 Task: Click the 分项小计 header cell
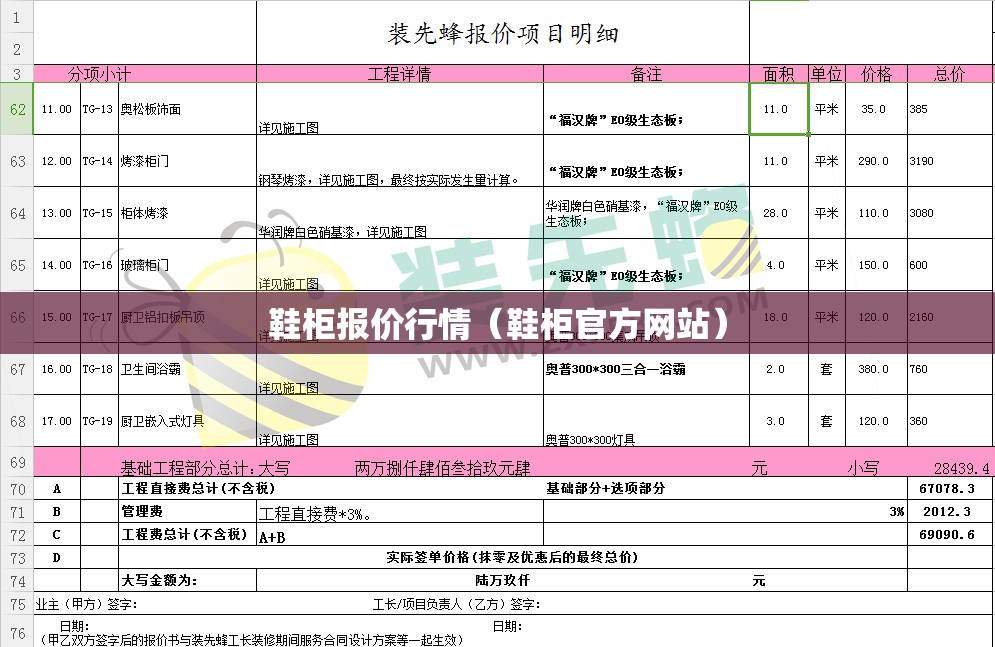pyautogui.click(x=145, y=74)
